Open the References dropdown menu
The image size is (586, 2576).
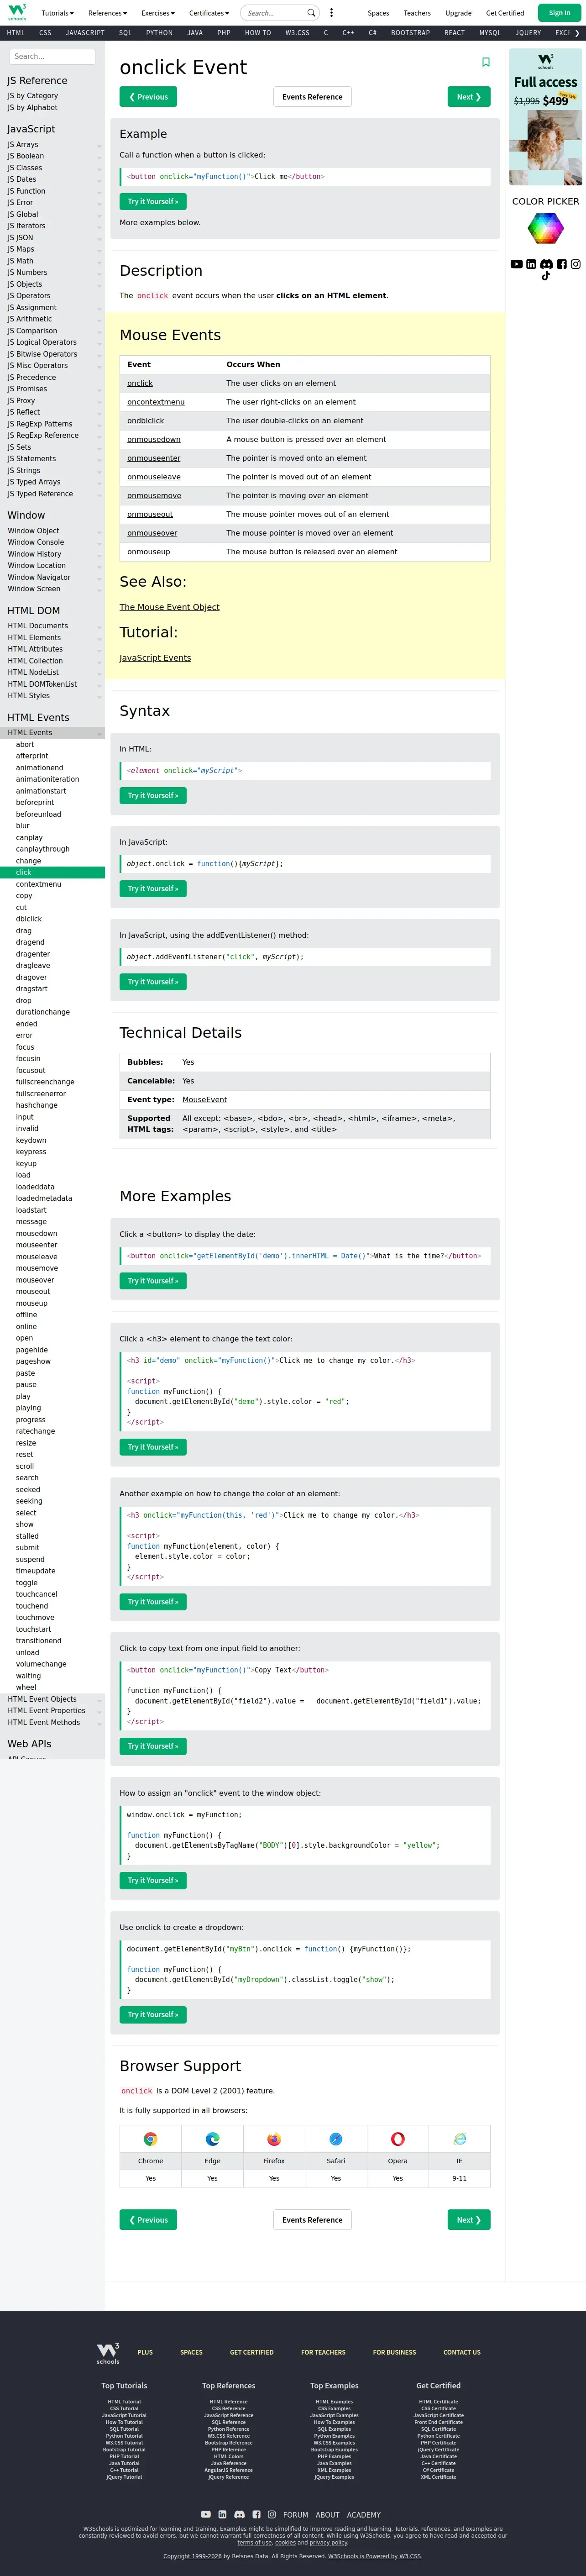point(107,13)
